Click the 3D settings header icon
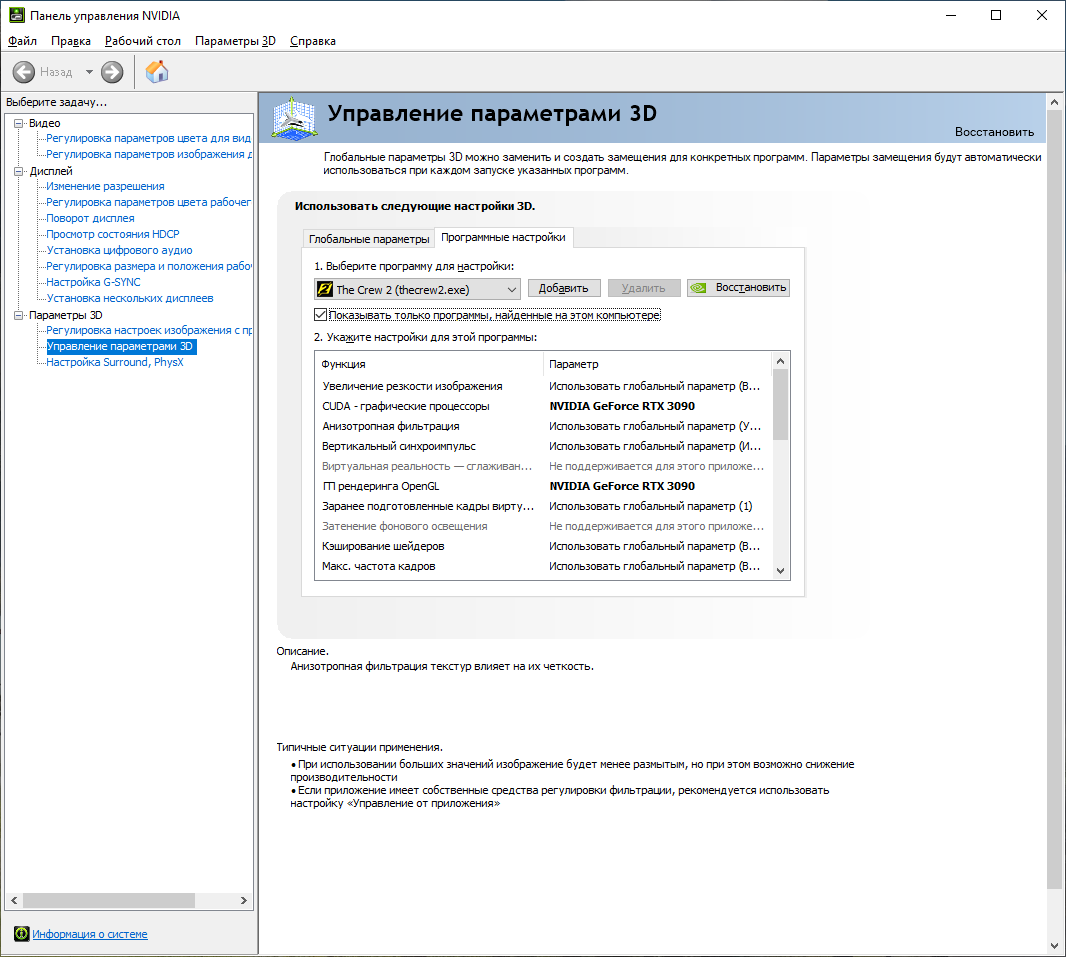Image resolution: width=1066 pixels, height=957 pixels. point(294,118)
